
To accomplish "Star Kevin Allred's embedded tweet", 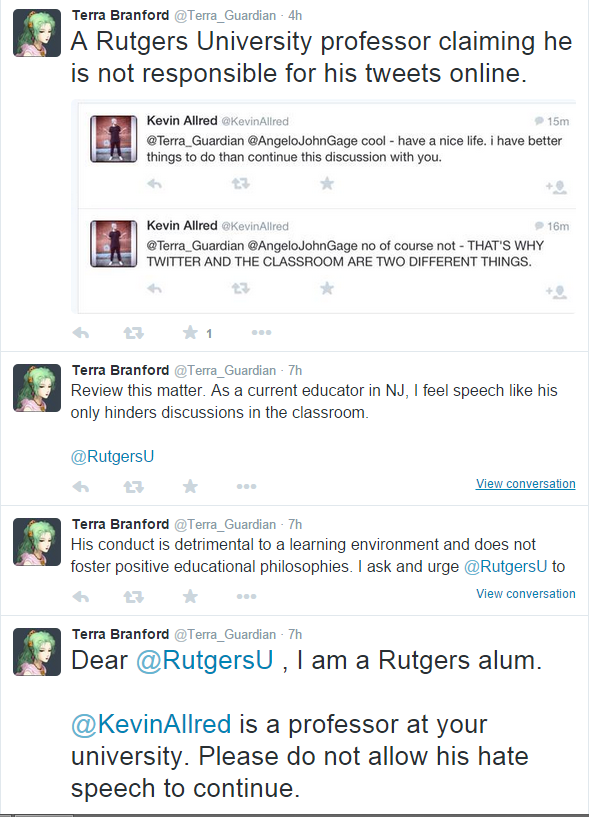I will click(x=326, y=185).
